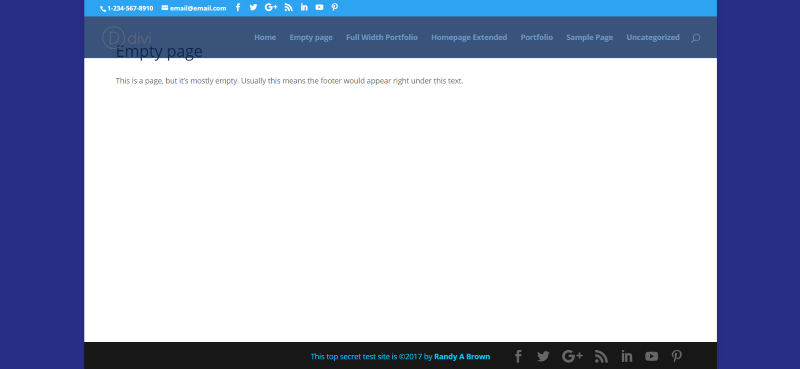Open RSS feed icon in footer

coord(602,356)
